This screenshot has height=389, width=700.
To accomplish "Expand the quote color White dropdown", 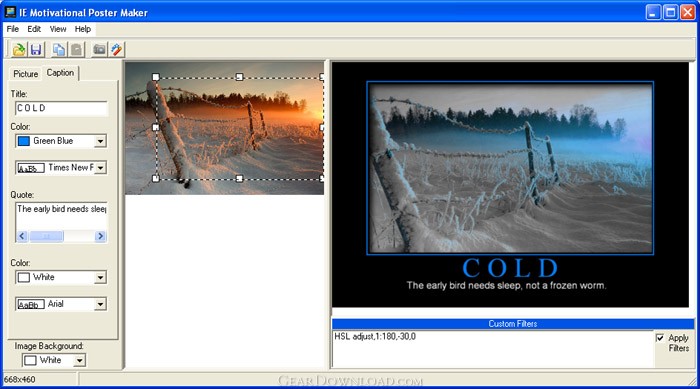I will click(x=100, y=277).
